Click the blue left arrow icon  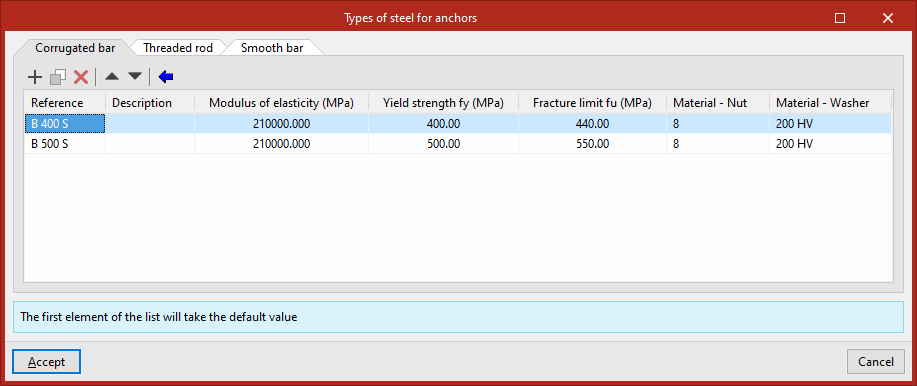166,77
